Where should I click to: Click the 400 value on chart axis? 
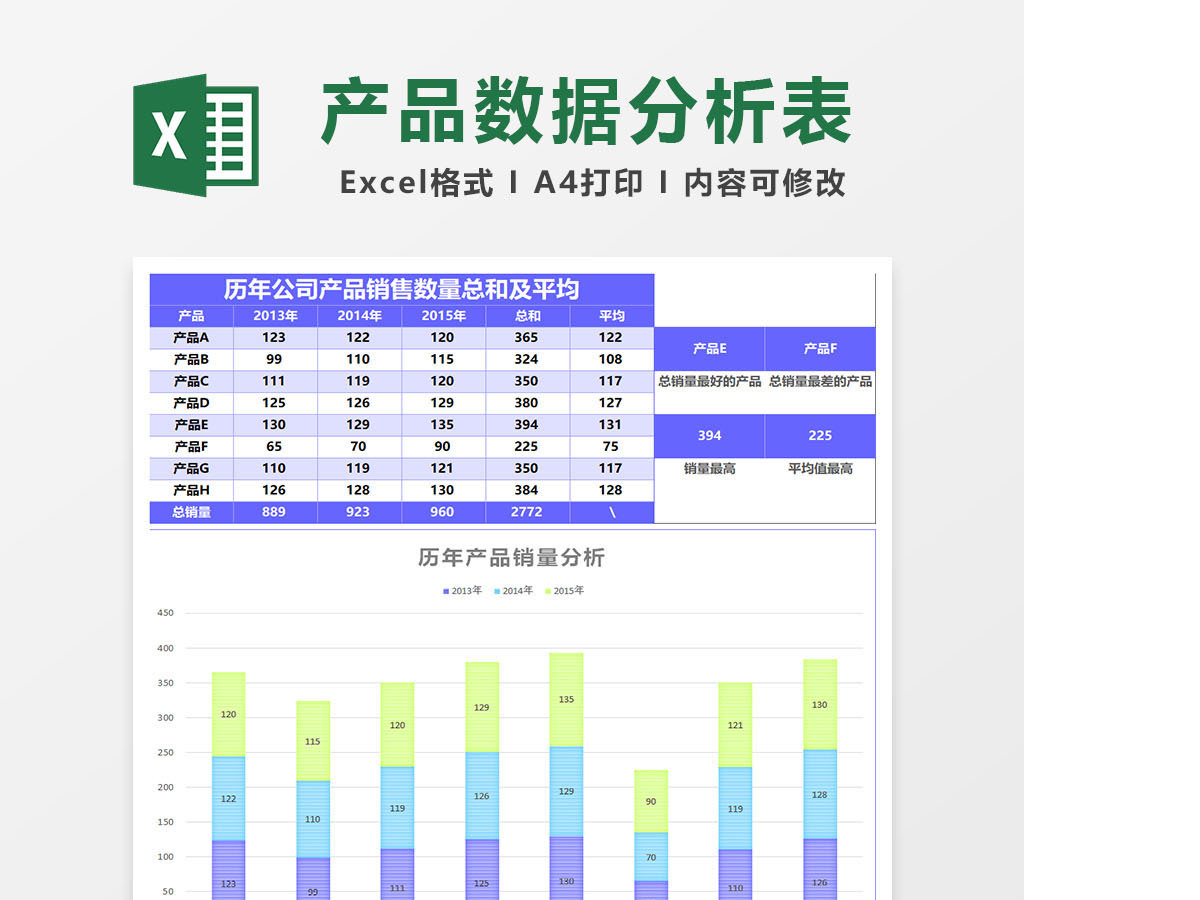(165, 648)
